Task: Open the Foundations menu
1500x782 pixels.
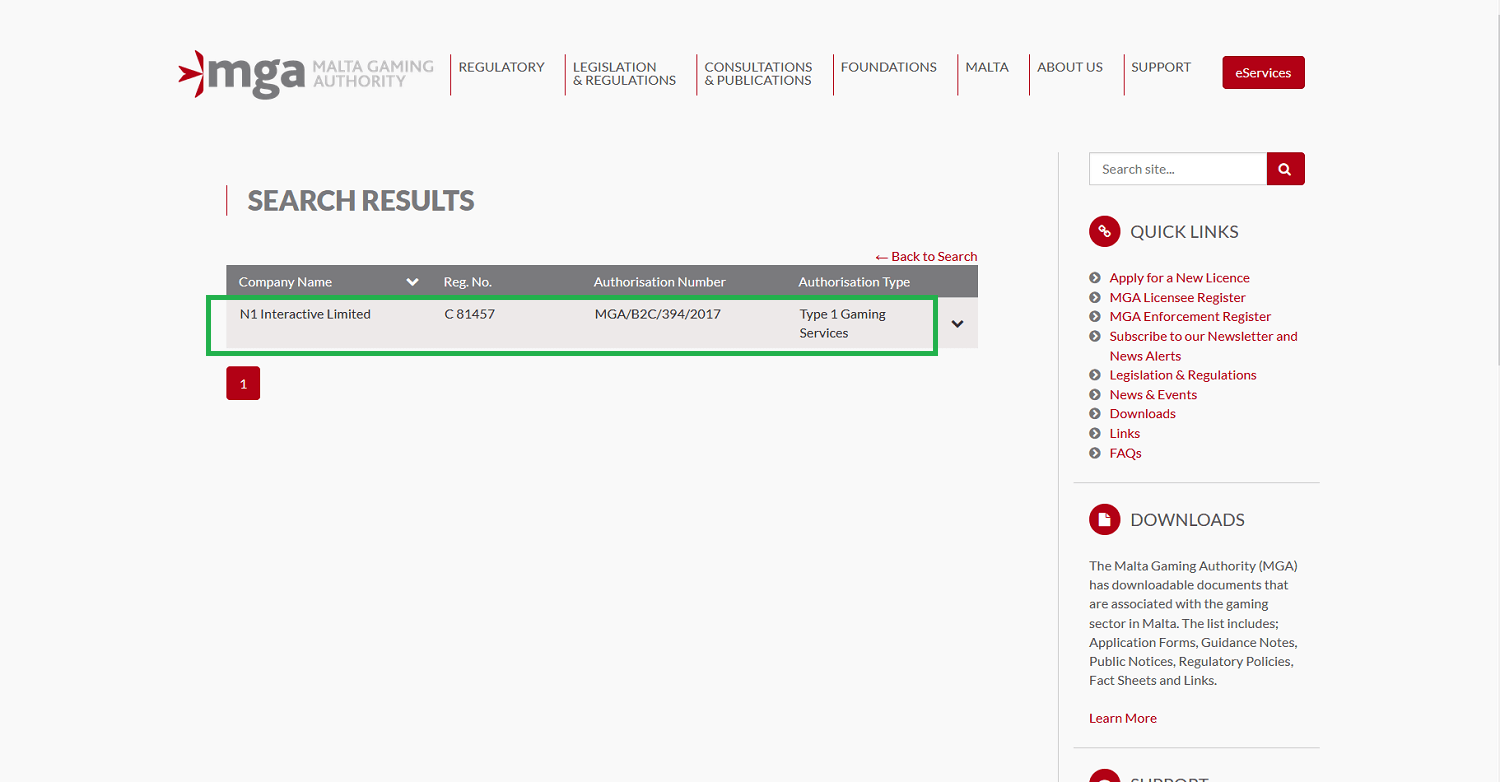Action: coord(889,67)
